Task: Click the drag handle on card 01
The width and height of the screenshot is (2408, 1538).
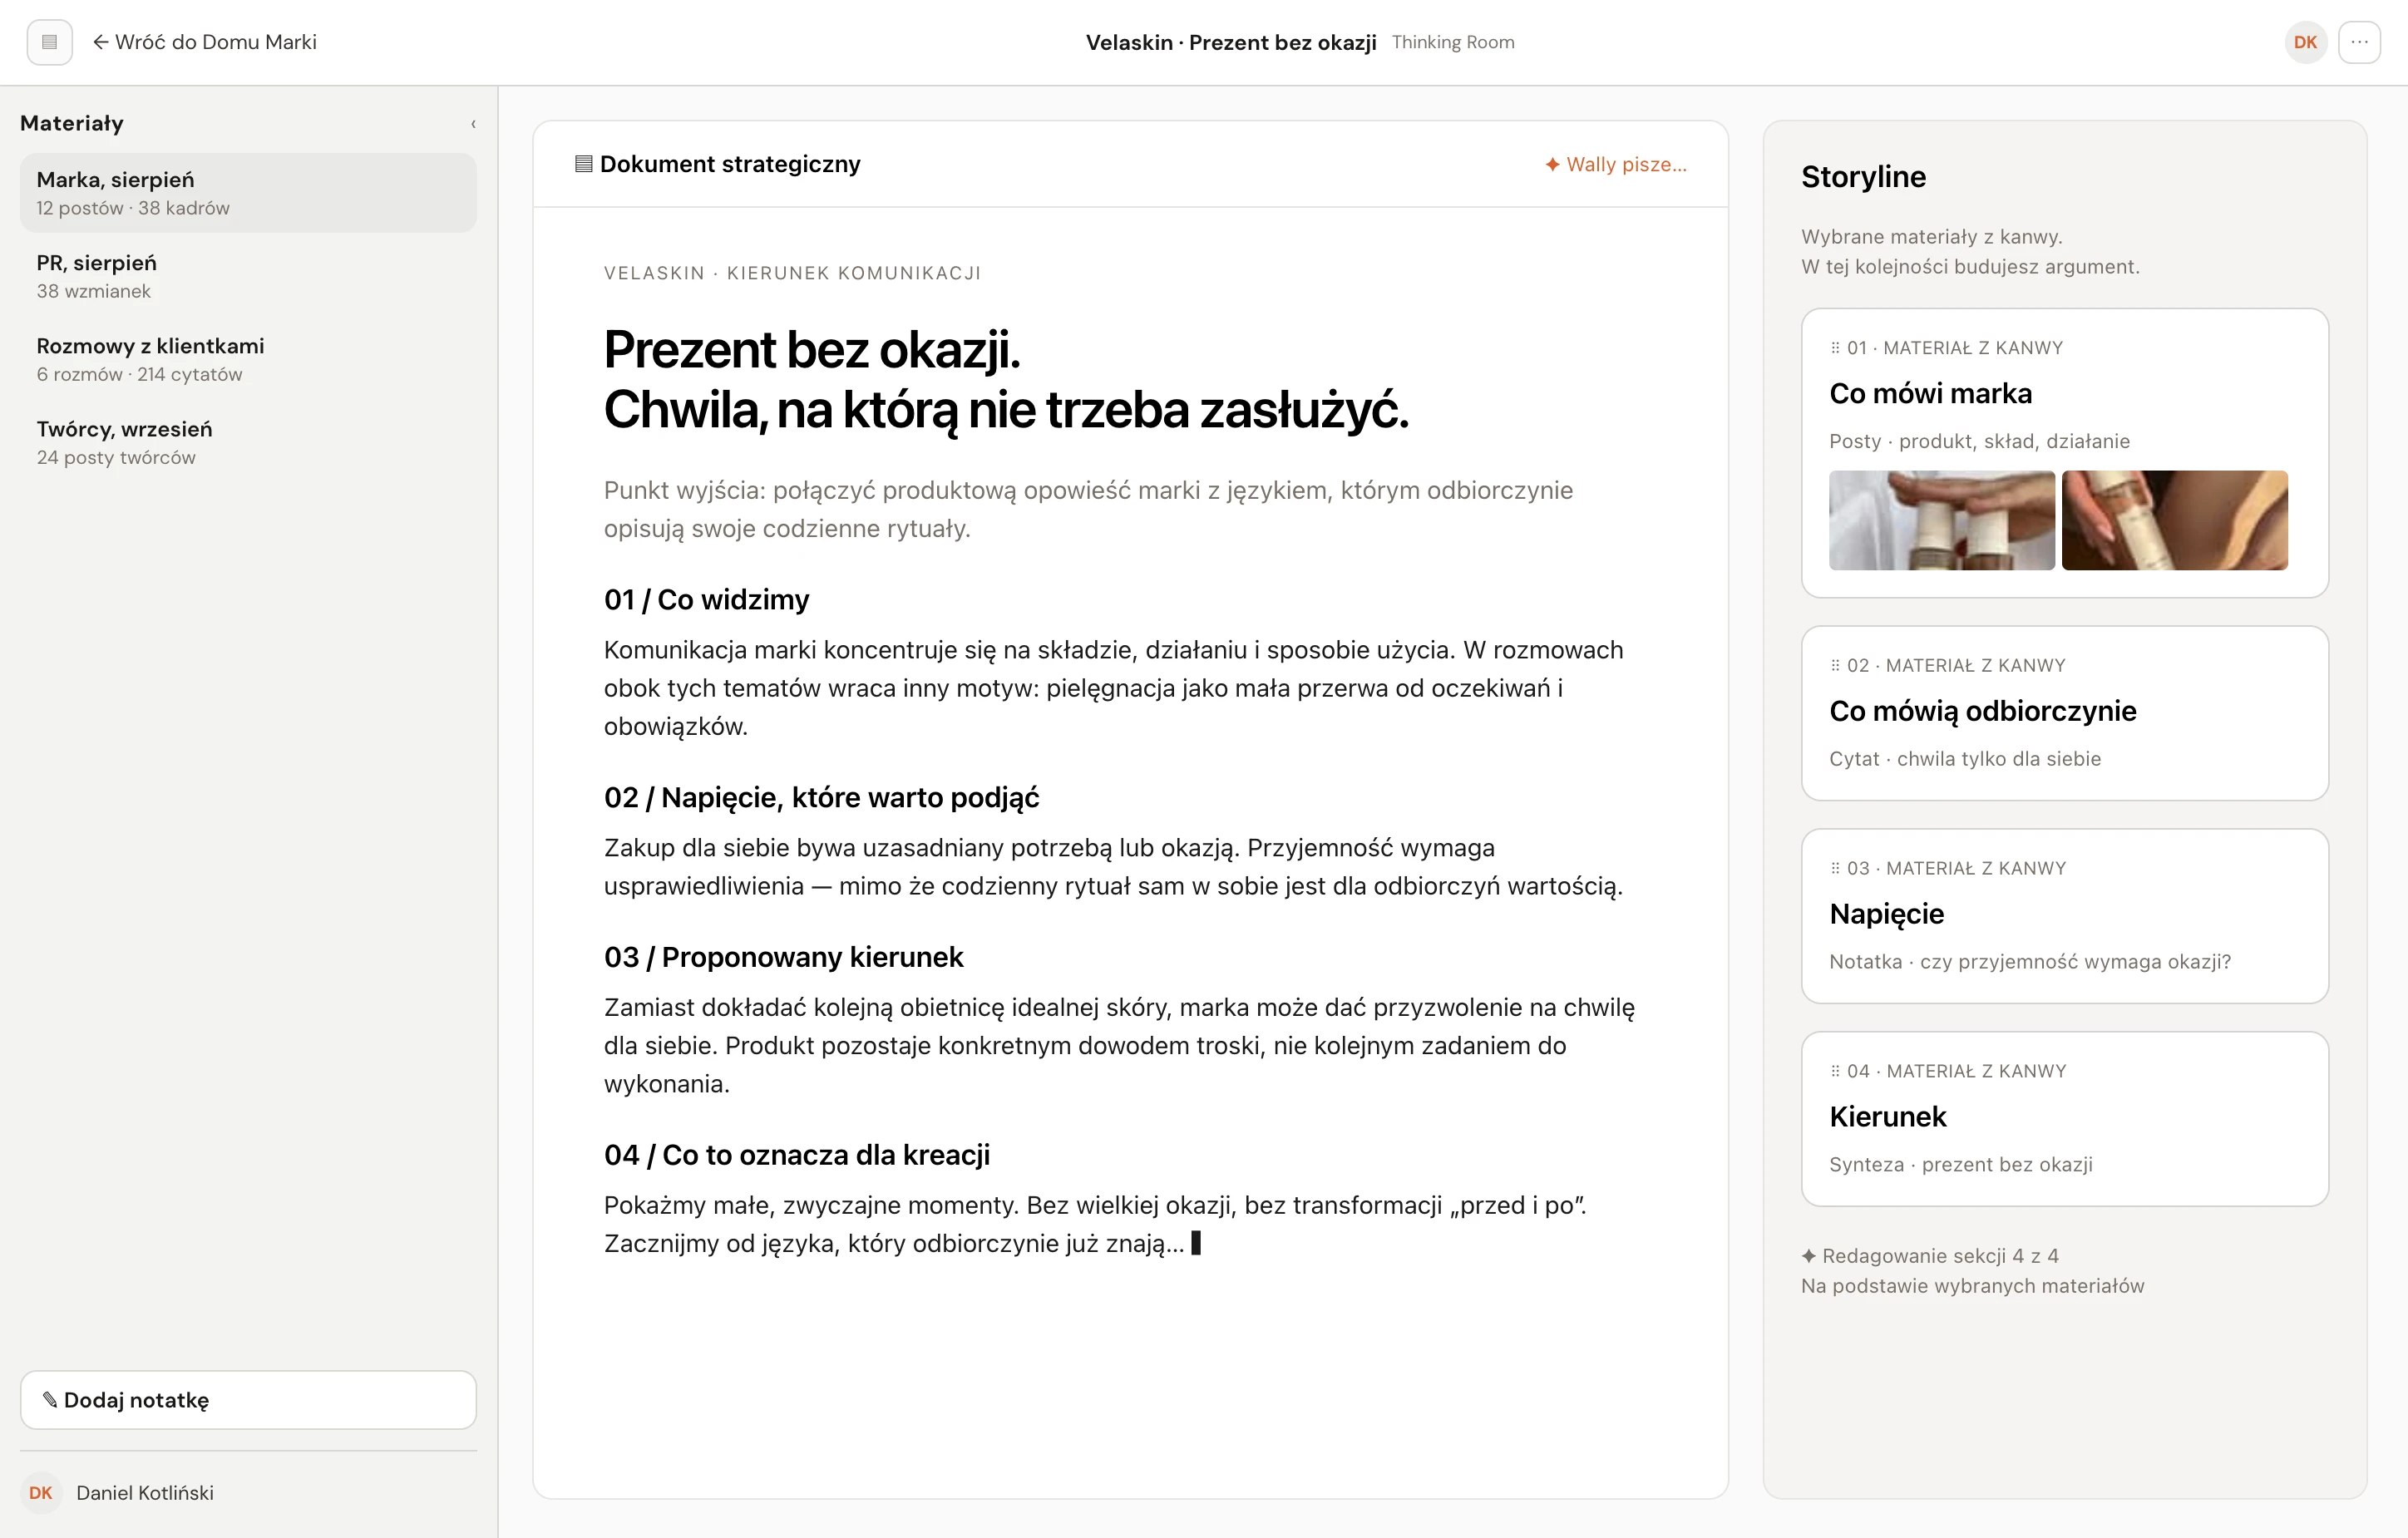Action: (1835, 348)
